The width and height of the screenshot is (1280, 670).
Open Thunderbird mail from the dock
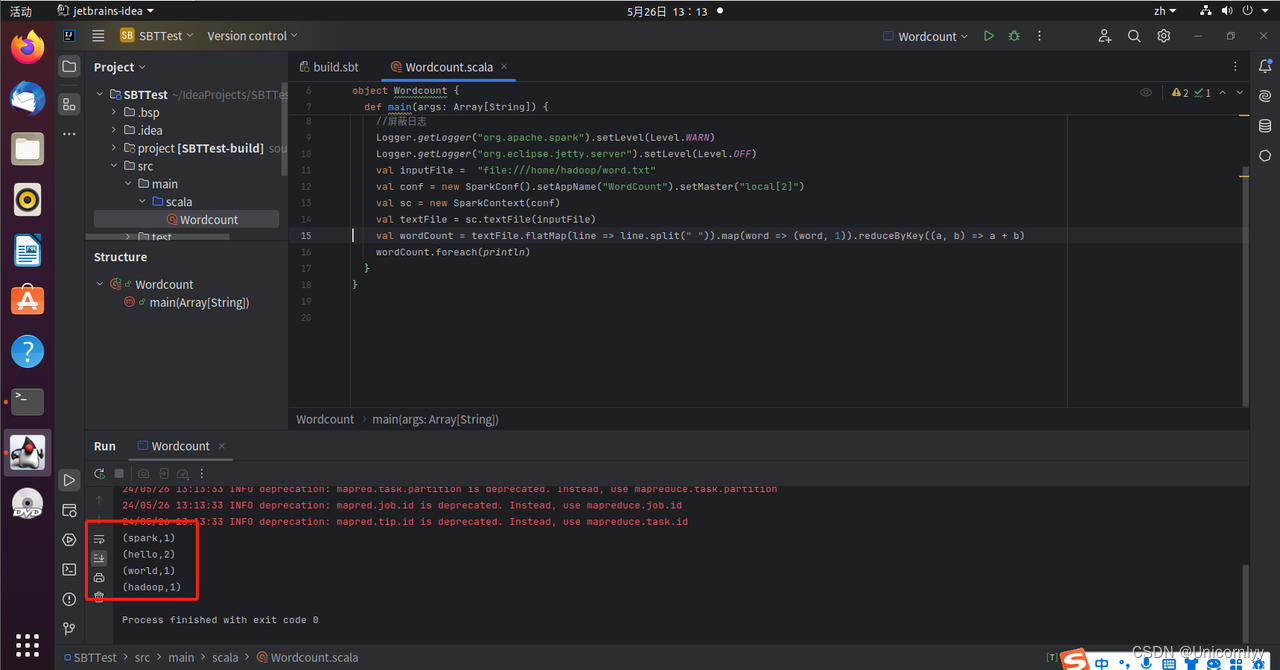click(28, 98)
